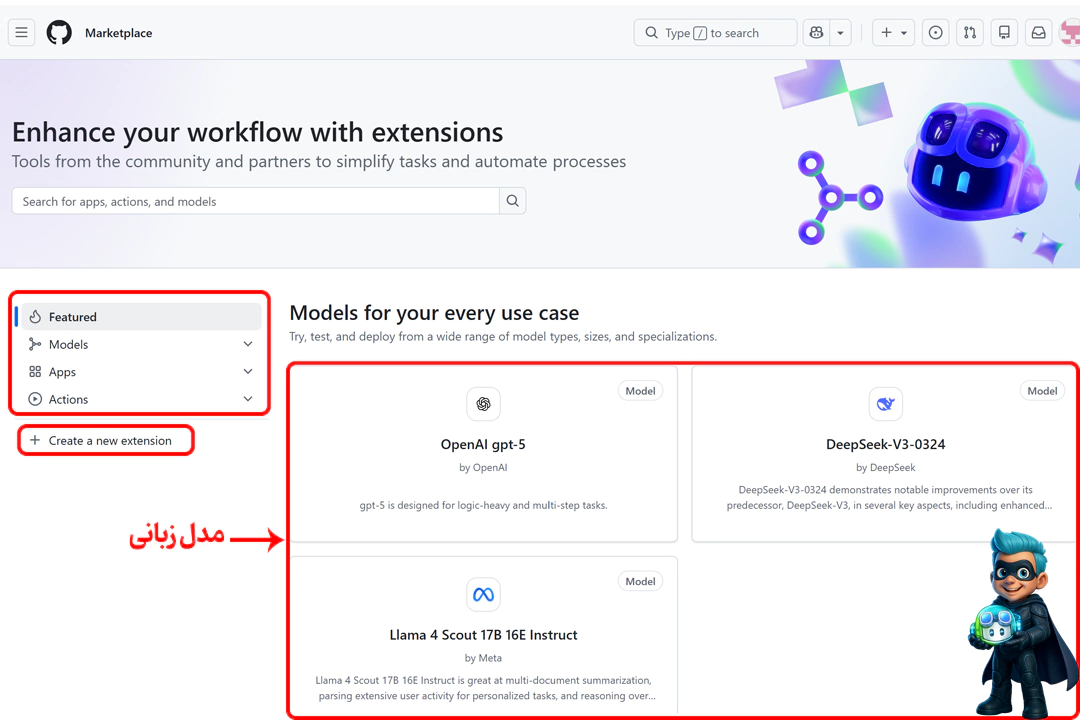
Task: Open the DeepSeek-V3-0324 model card
Action: pos(885,444)
